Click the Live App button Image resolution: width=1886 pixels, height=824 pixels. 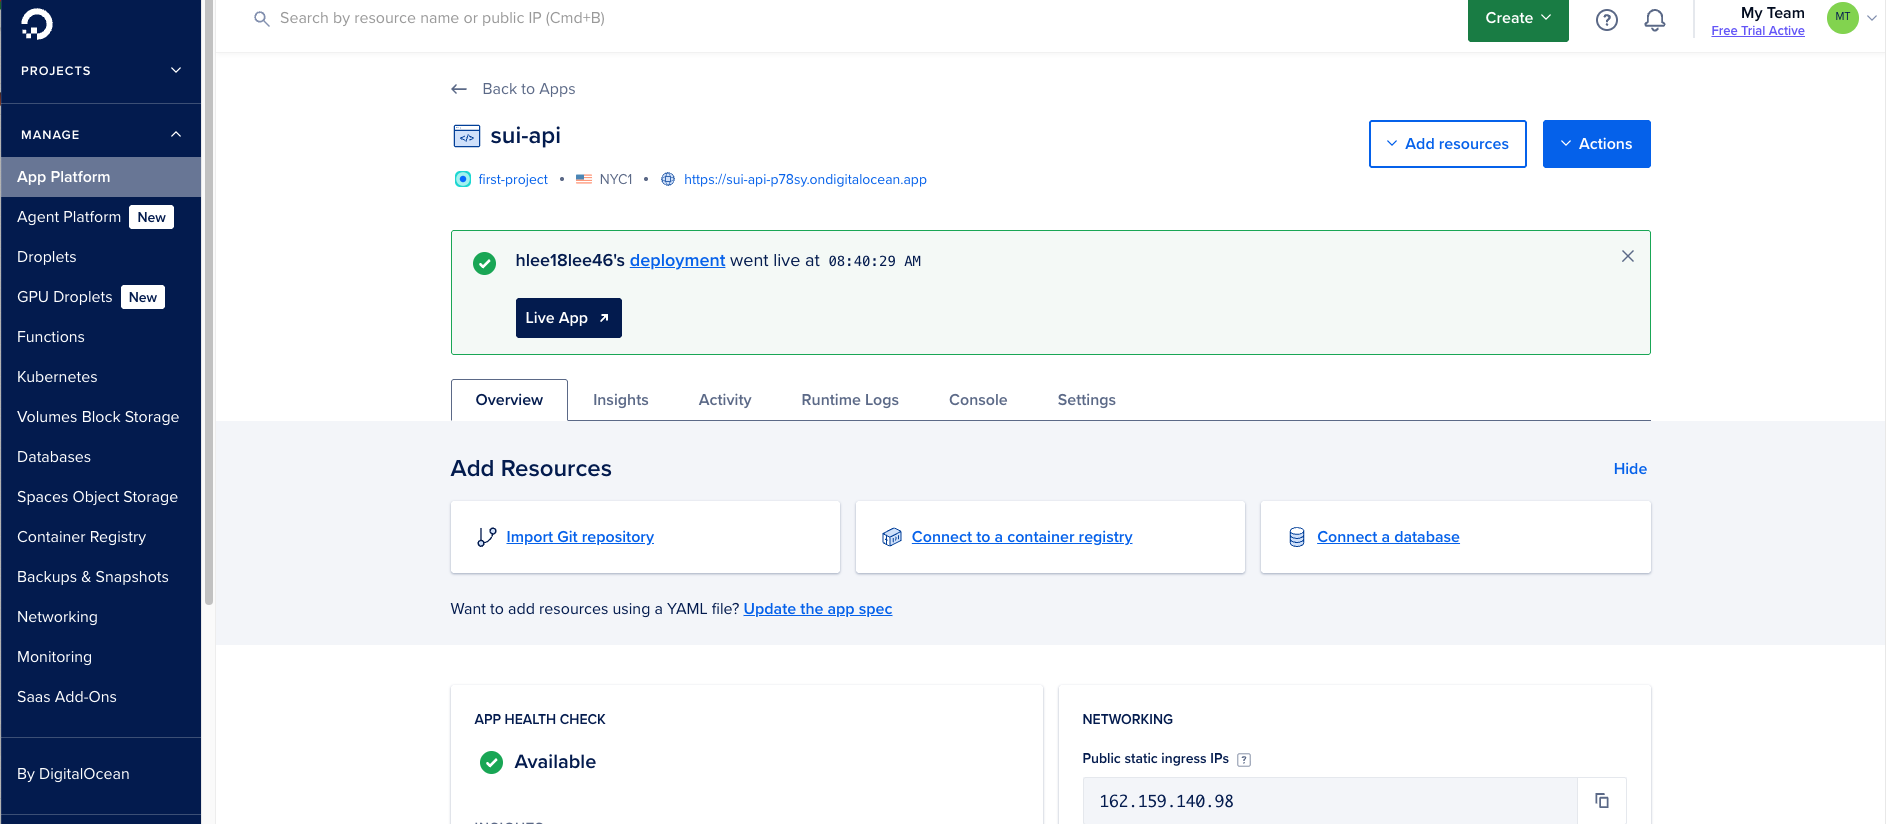[568, 318]
